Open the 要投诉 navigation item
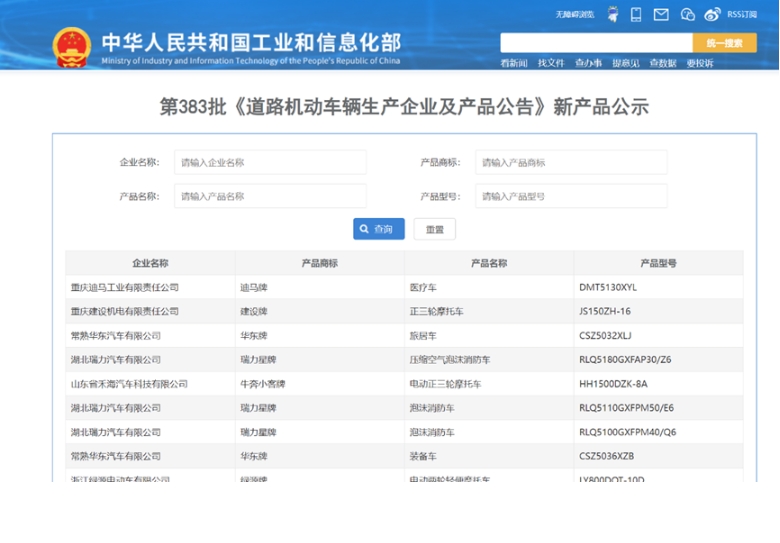Image resolution: width=780 pixels, height=543 pixels. point(700,63)
